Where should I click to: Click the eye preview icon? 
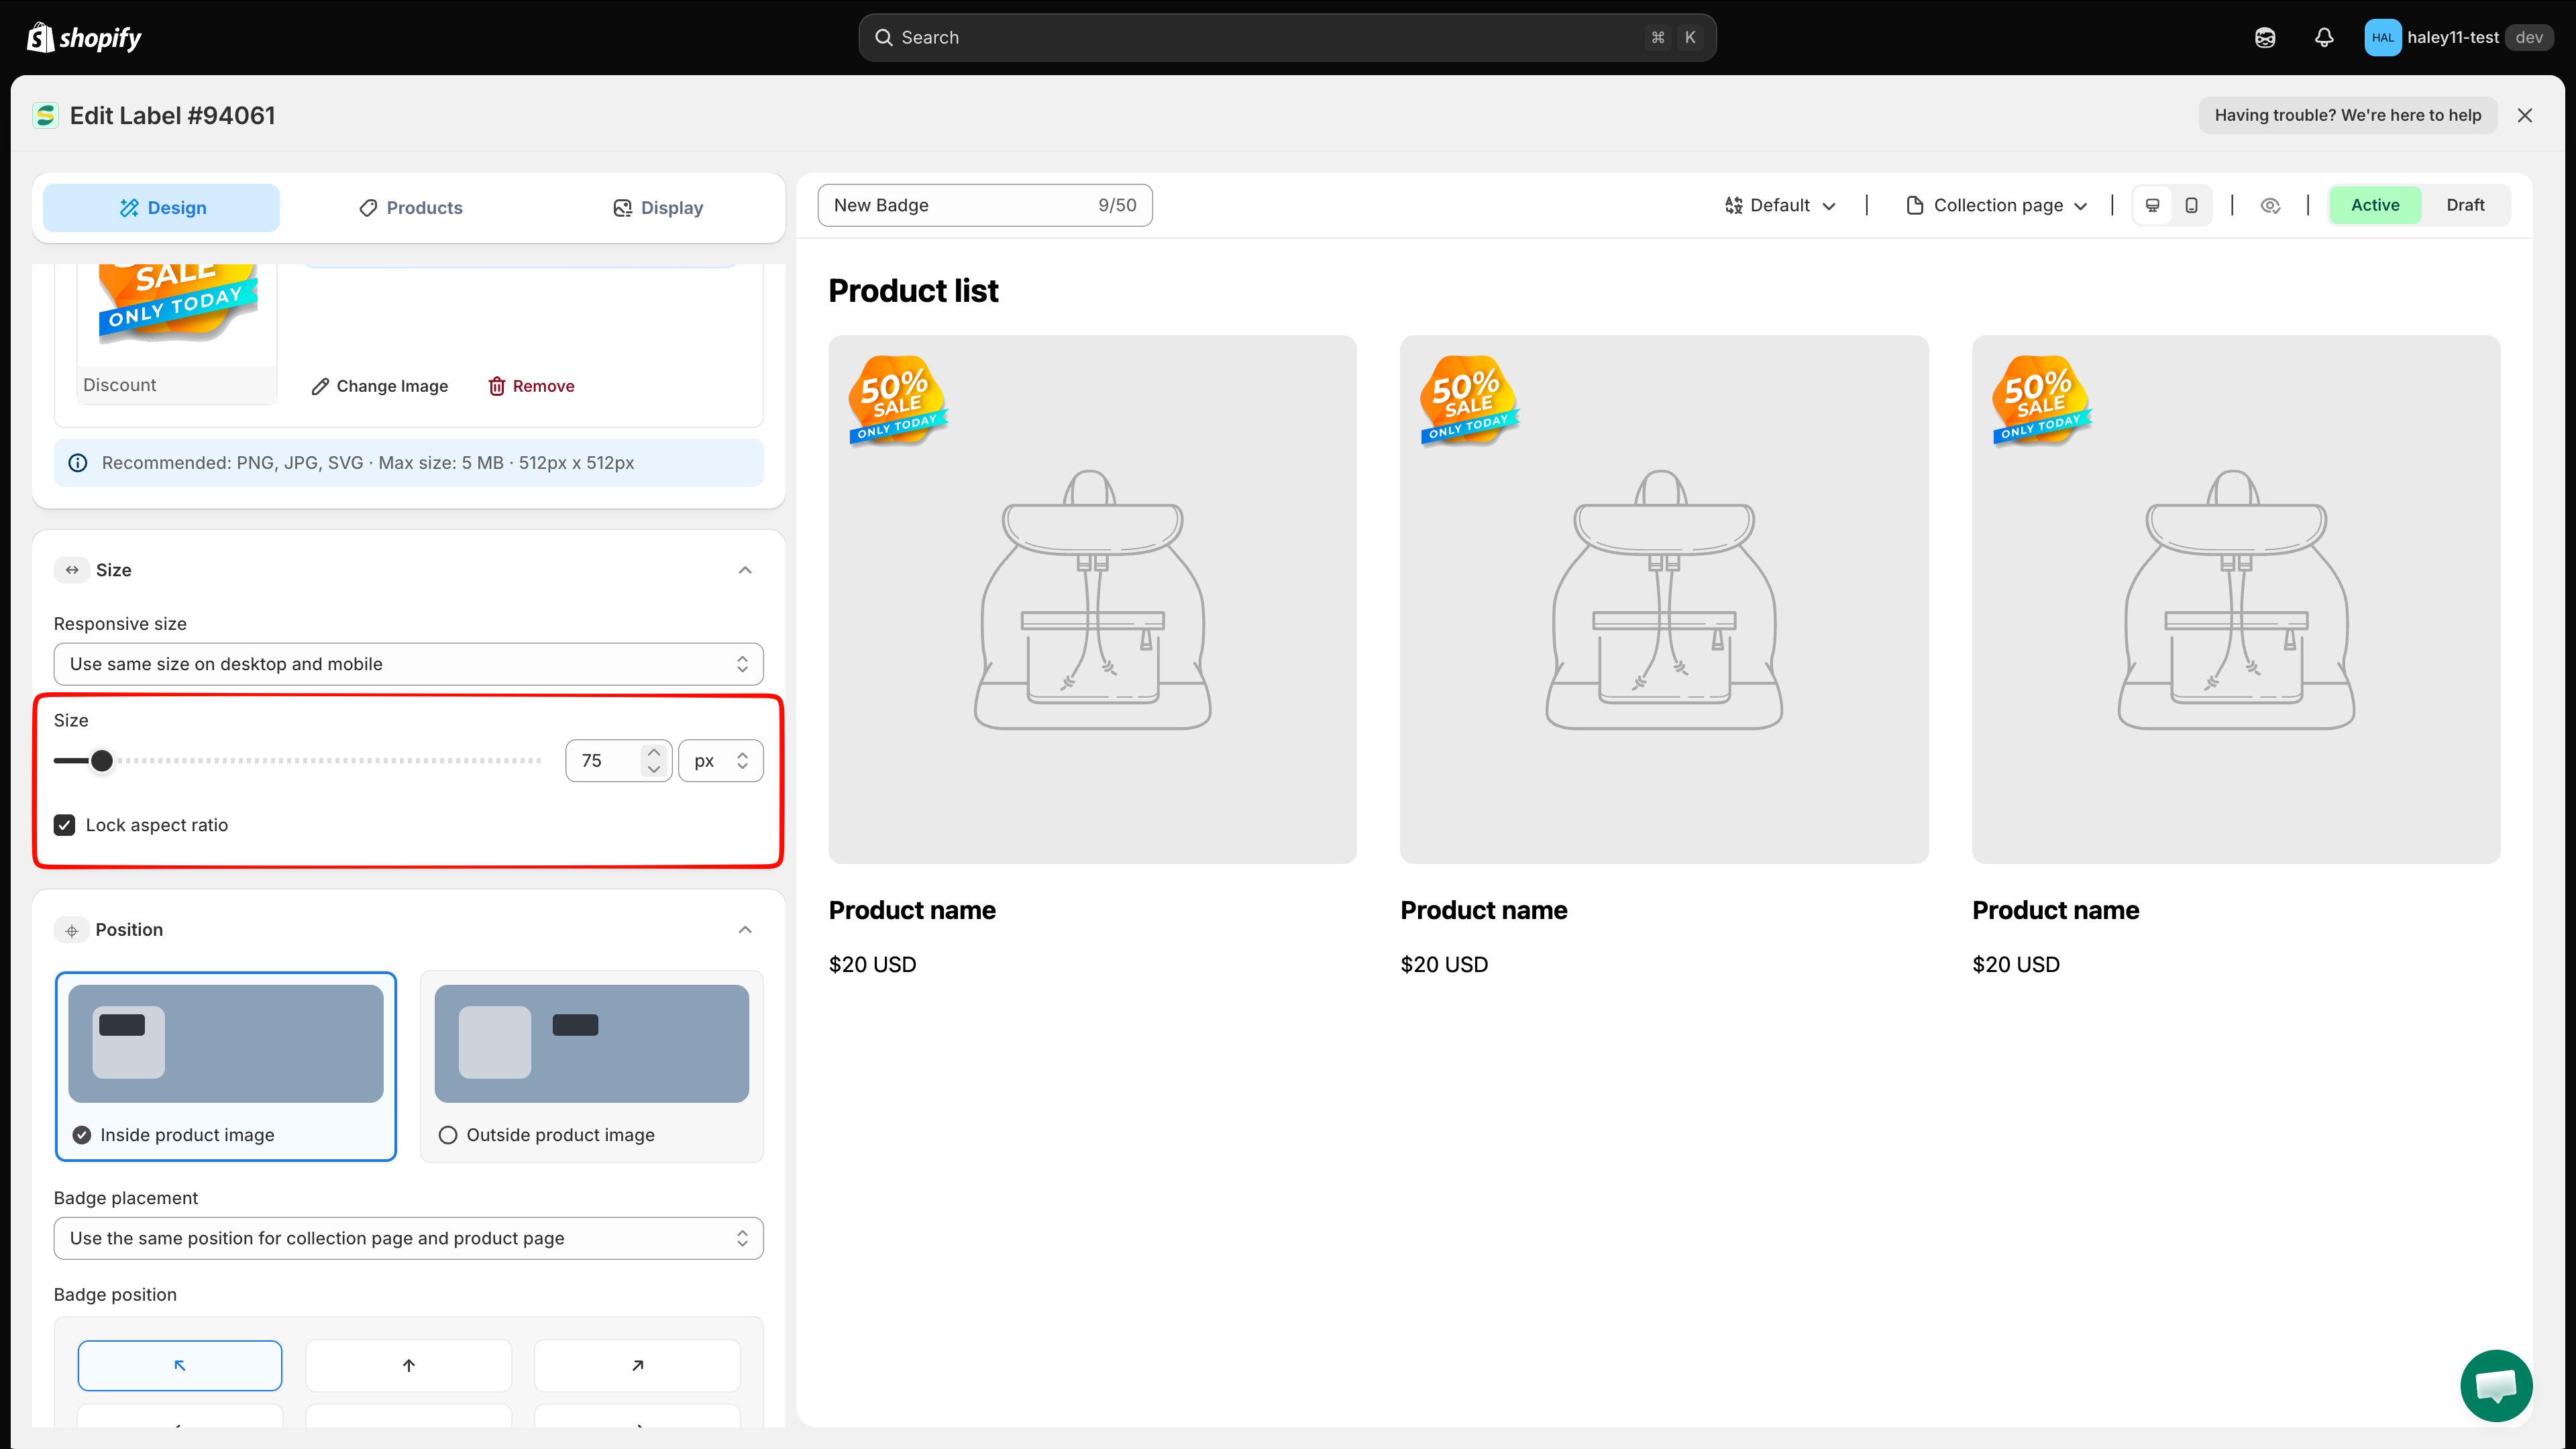[x=2270, y=205]
